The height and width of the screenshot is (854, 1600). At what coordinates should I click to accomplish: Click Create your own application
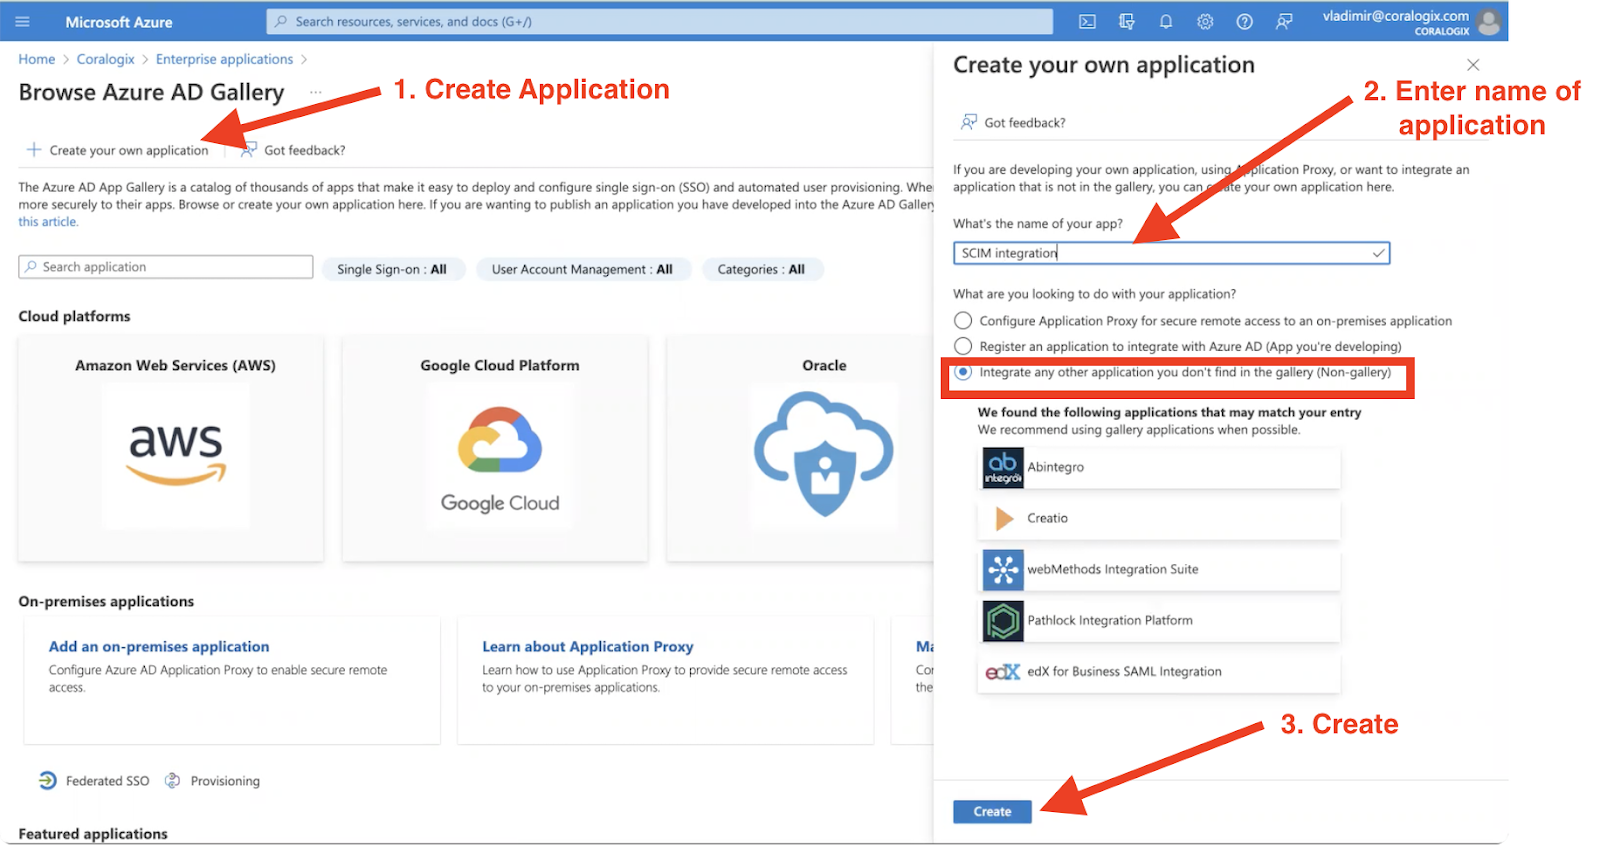click(x=129, y=151)
